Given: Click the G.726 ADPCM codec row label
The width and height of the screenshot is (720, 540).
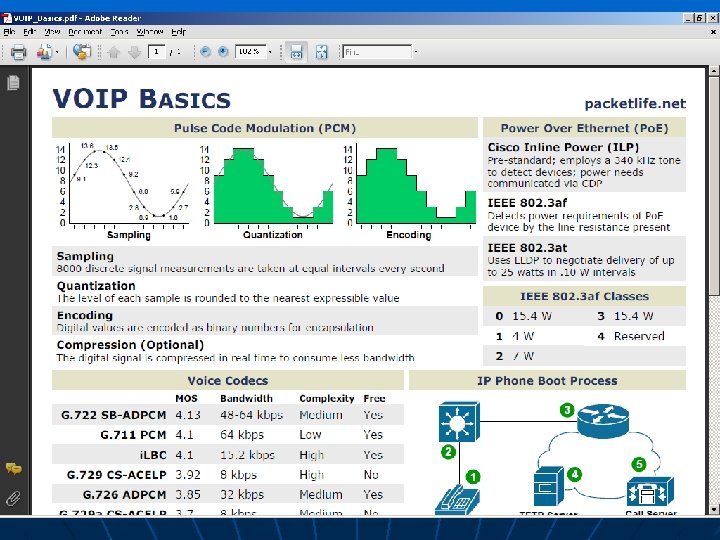Looking at the screenshot, I should click(124, 495).
